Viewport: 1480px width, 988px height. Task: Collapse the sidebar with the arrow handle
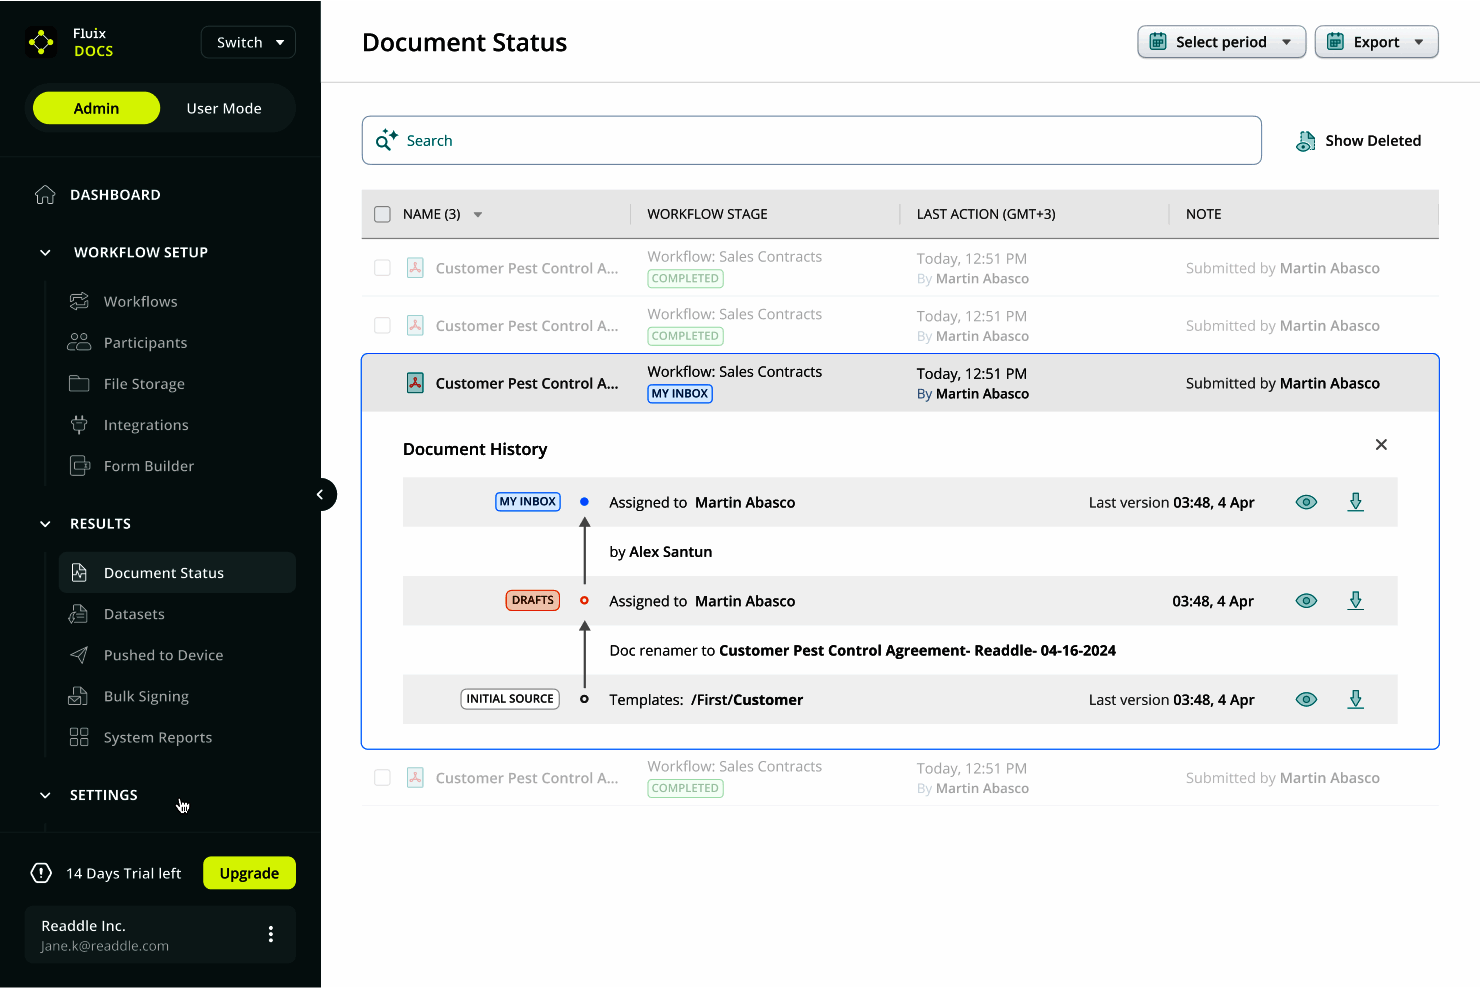(x=321, y=494)
